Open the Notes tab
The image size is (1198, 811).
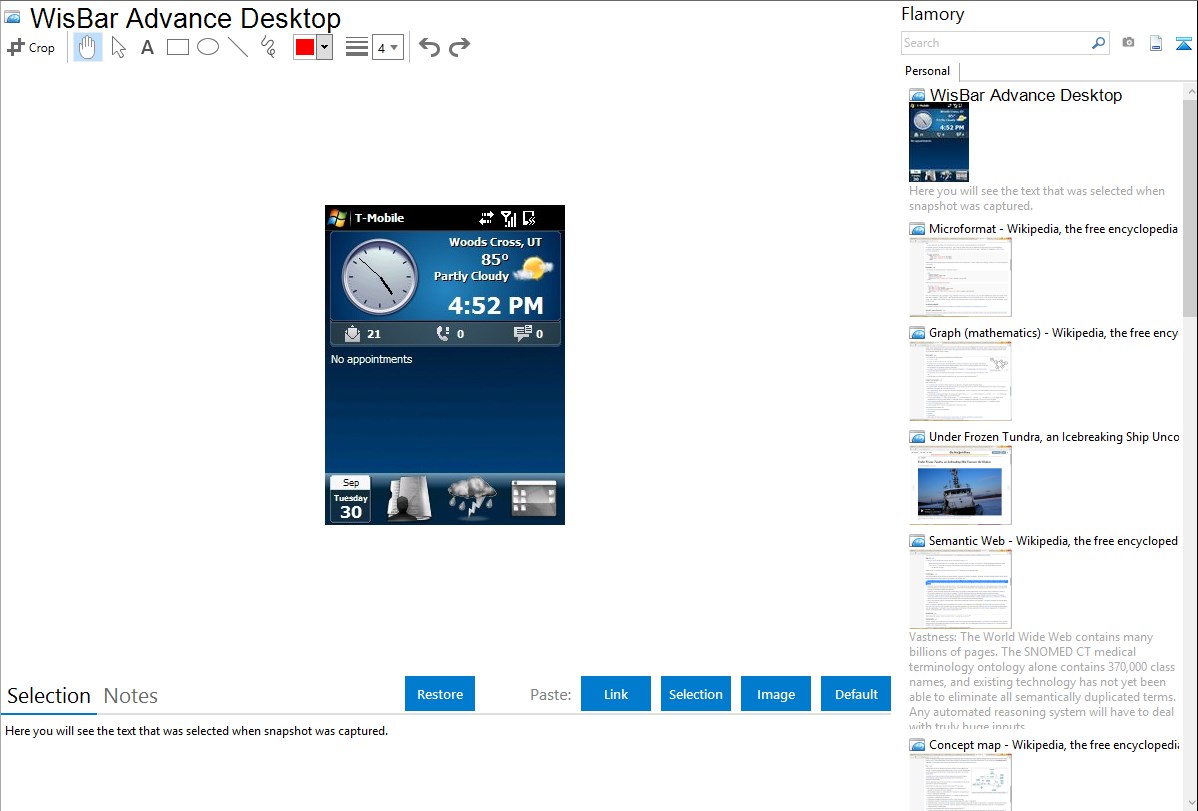(131, 696)
